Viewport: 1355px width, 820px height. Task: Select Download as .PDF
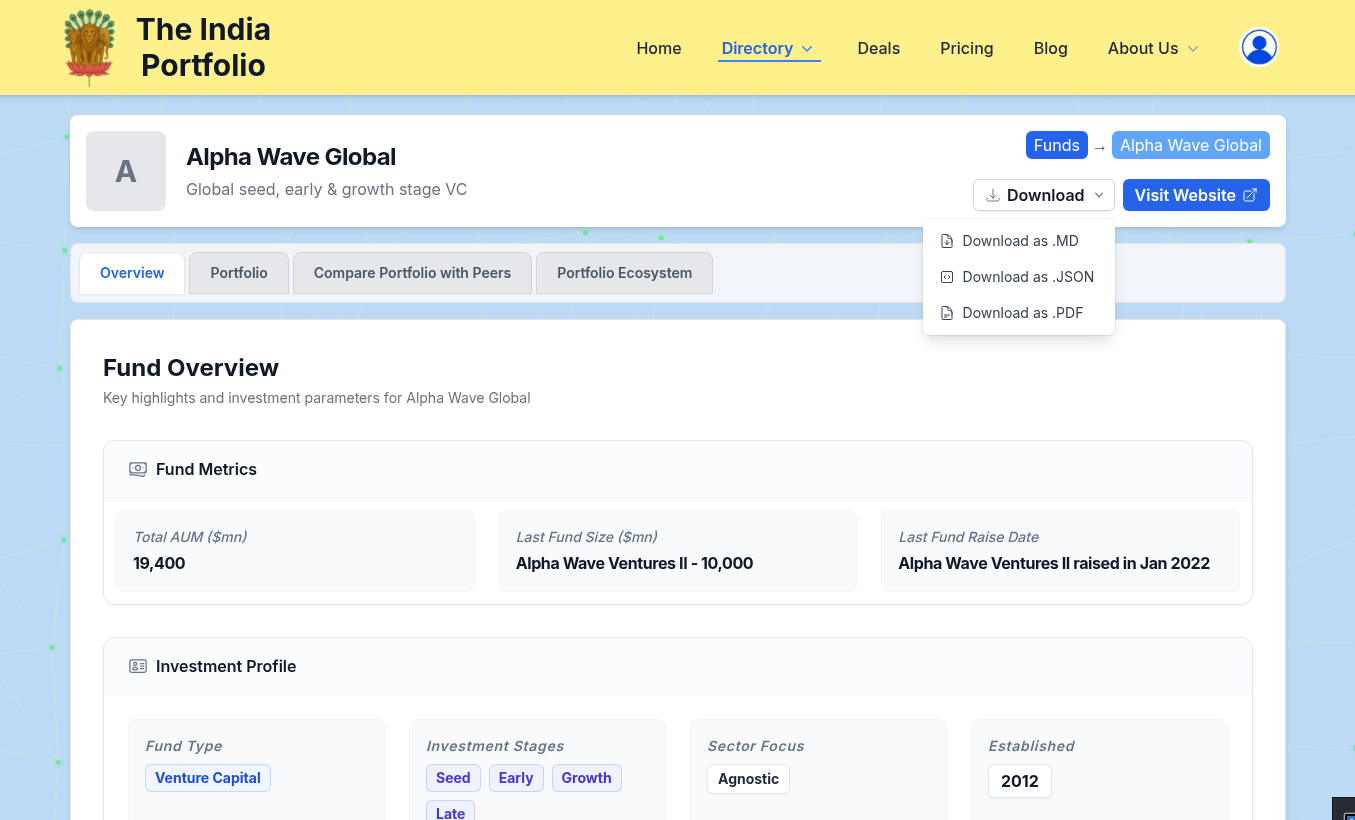click(1019, 313)
